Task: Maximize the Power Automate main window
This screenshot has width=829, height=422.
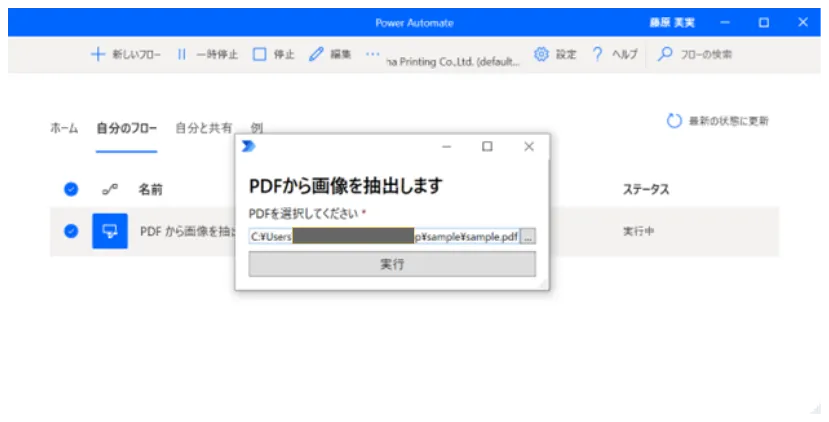Action: tap(764, 22)
